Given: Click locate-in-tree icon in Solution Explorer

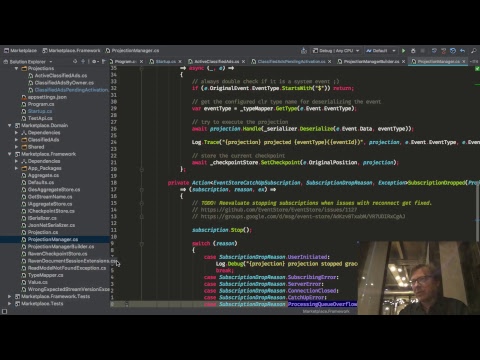Looking at the screenshot, I should pos(75,61).
